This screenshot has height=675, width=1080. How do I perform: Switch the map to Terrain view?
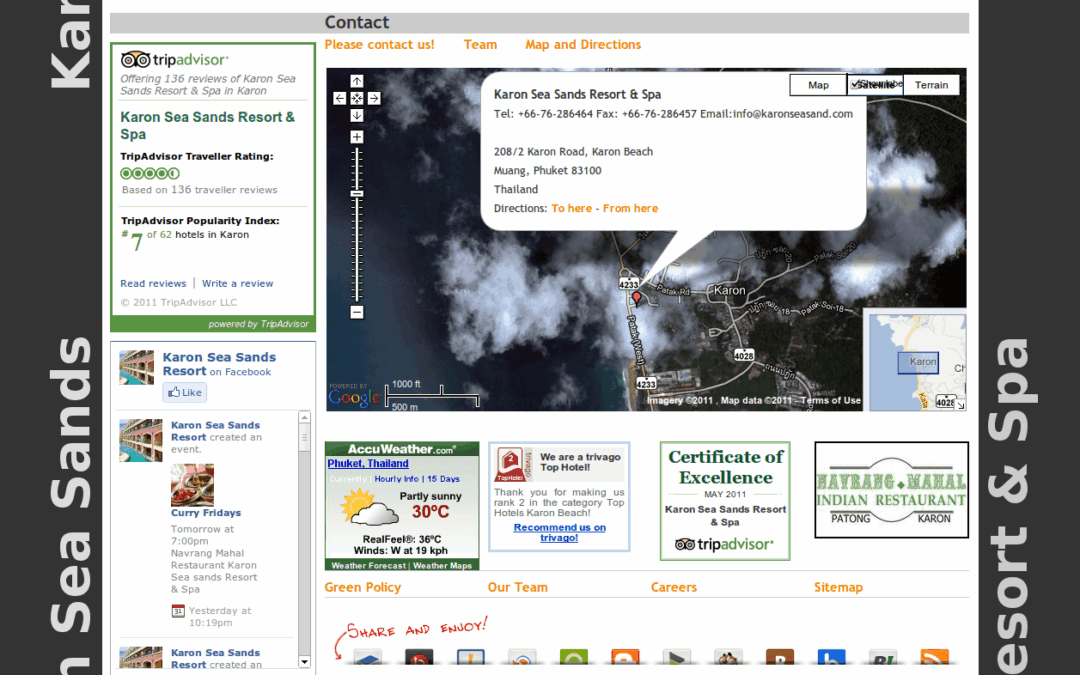(931, 85)
